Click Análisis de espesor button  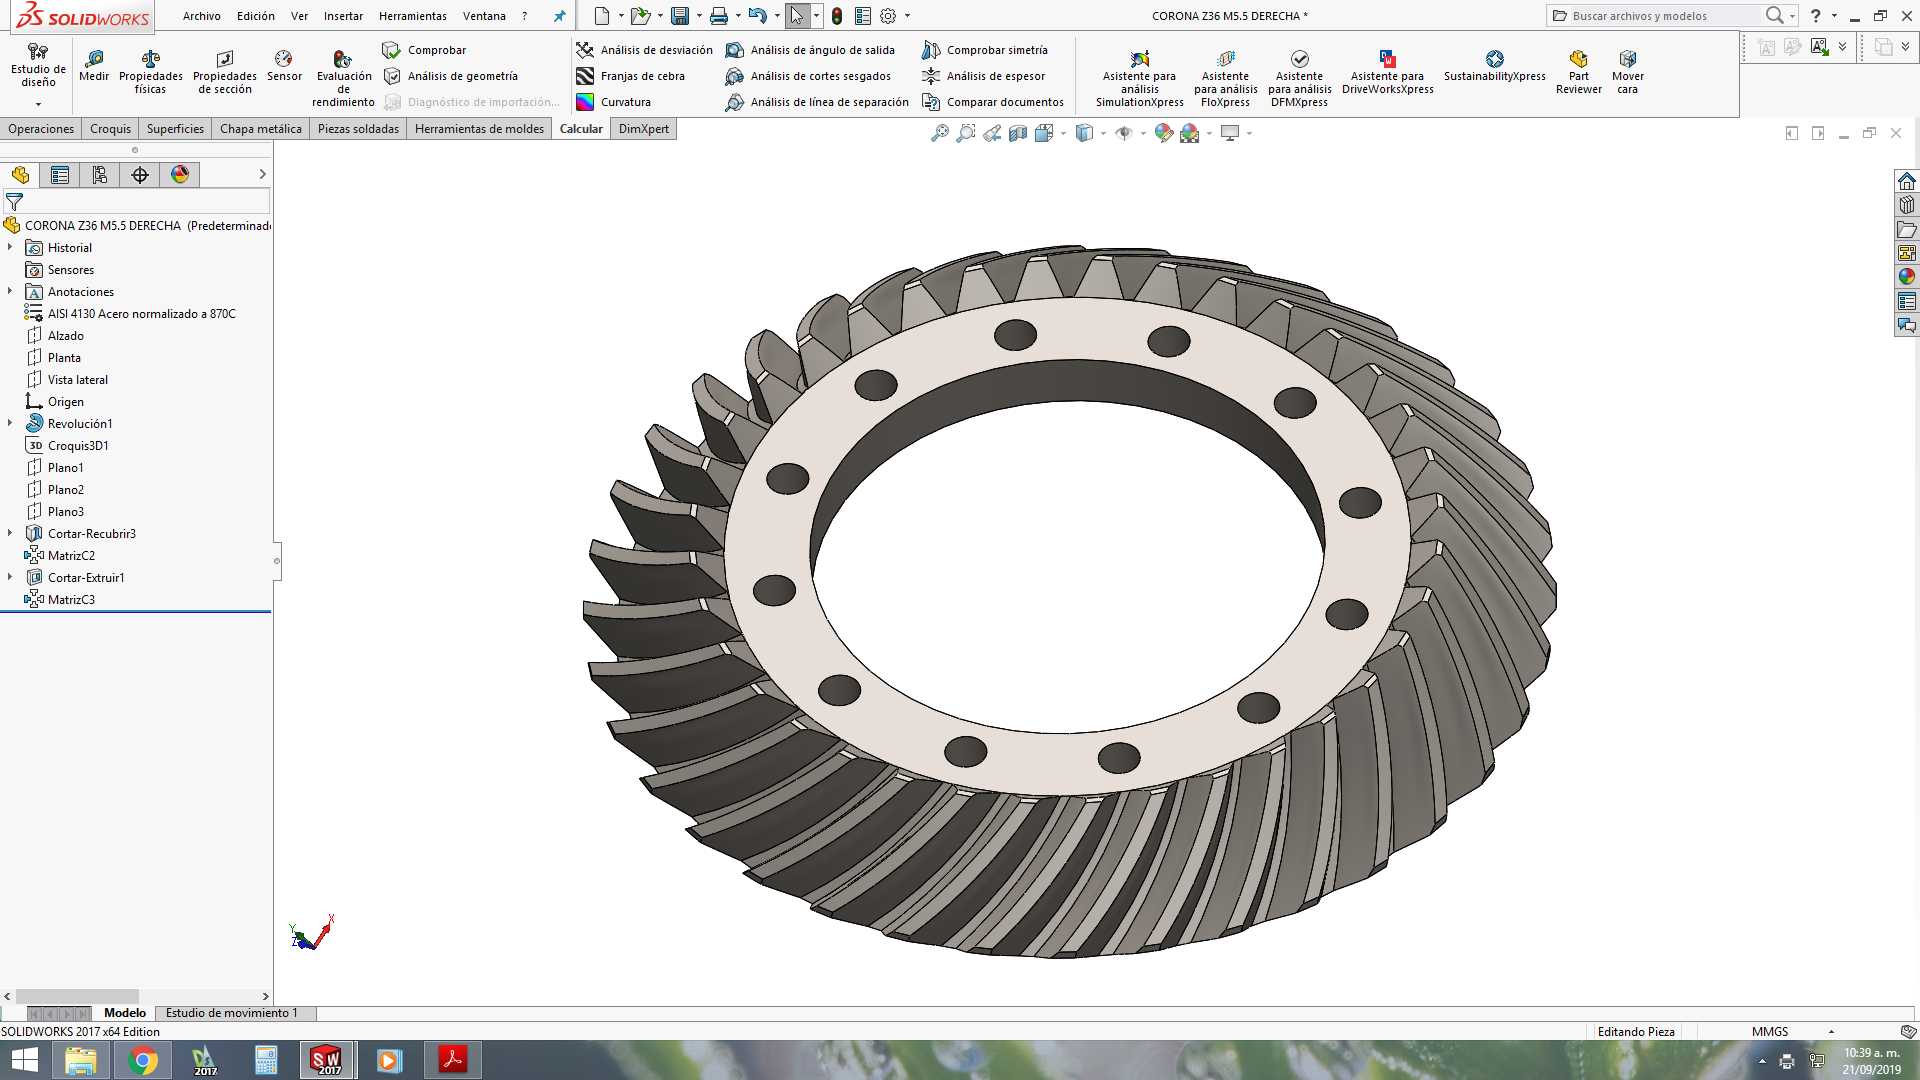pyautogui.click(x=983, y=76)
